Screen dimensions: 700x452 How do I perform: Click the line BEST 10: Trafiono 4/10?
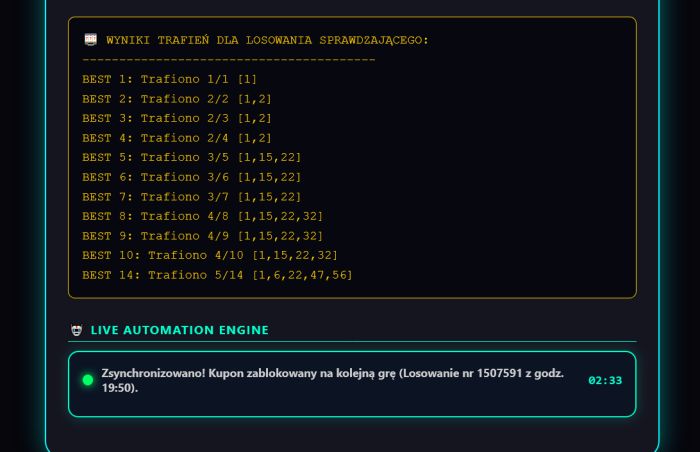coord(210,255)
